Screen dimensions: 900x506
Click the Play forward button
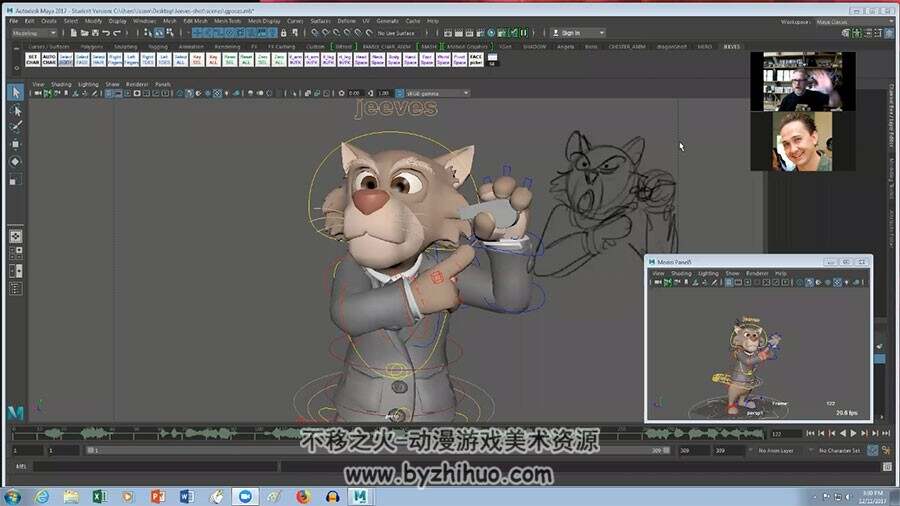[x=853, y=434]
